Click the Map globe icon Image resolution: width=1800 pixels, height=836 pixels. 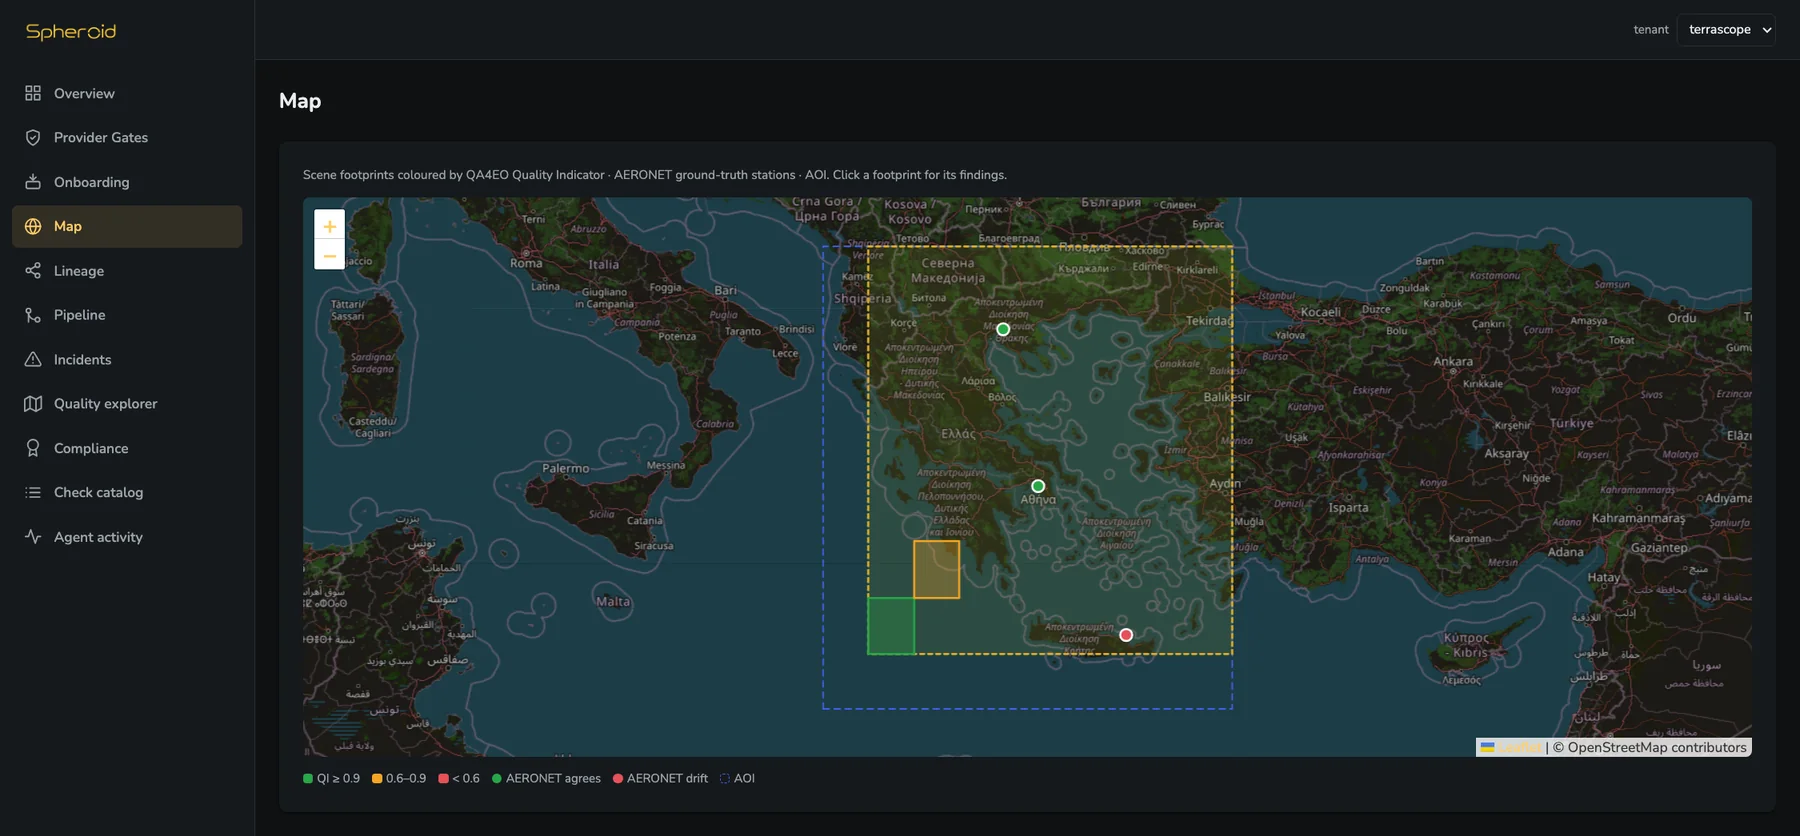click(33, 226)
